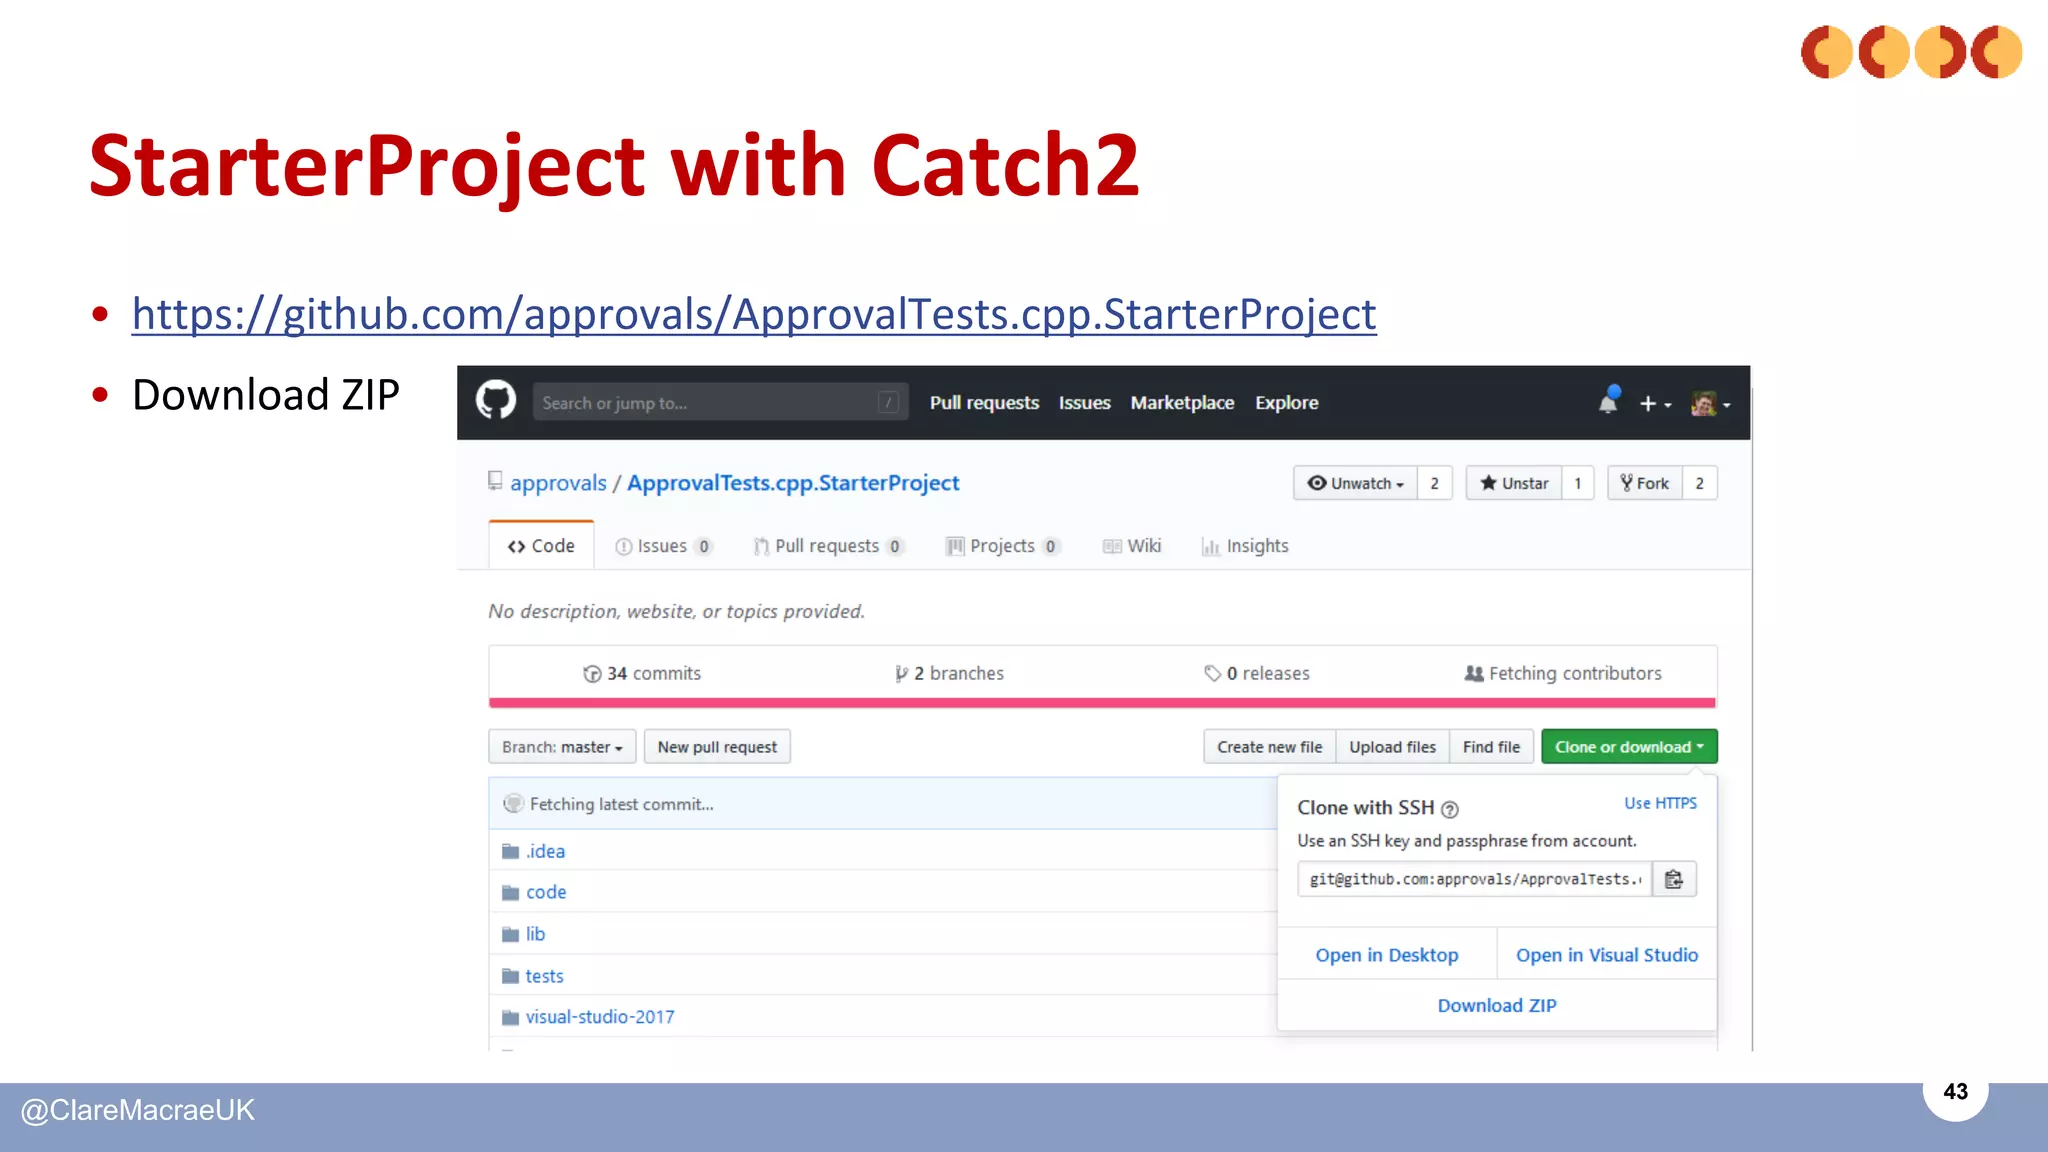Select the repository Issues tab
The height and width of the screenshot is (1152, 2048).
[663, 546]
